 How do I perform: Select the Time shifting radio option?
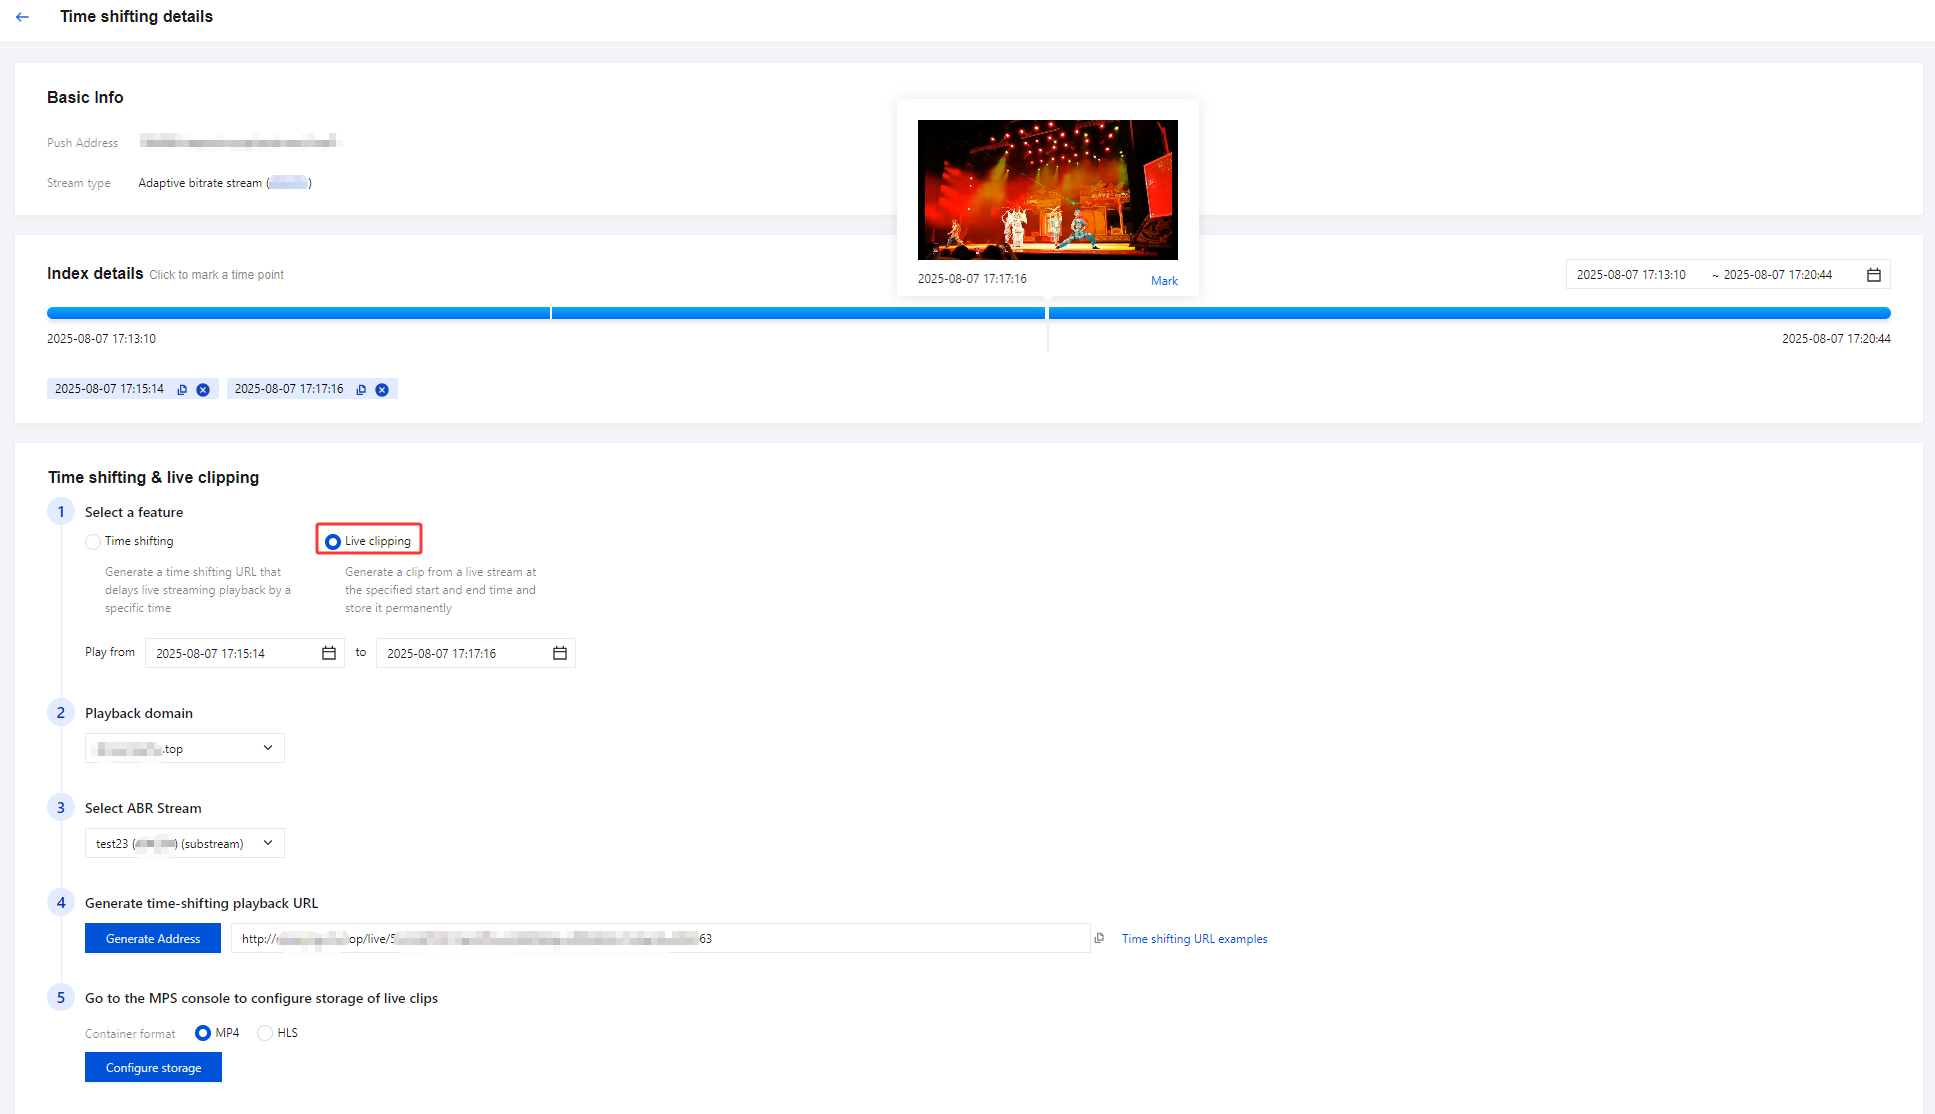pyautogui.click(x=93, y=541)
